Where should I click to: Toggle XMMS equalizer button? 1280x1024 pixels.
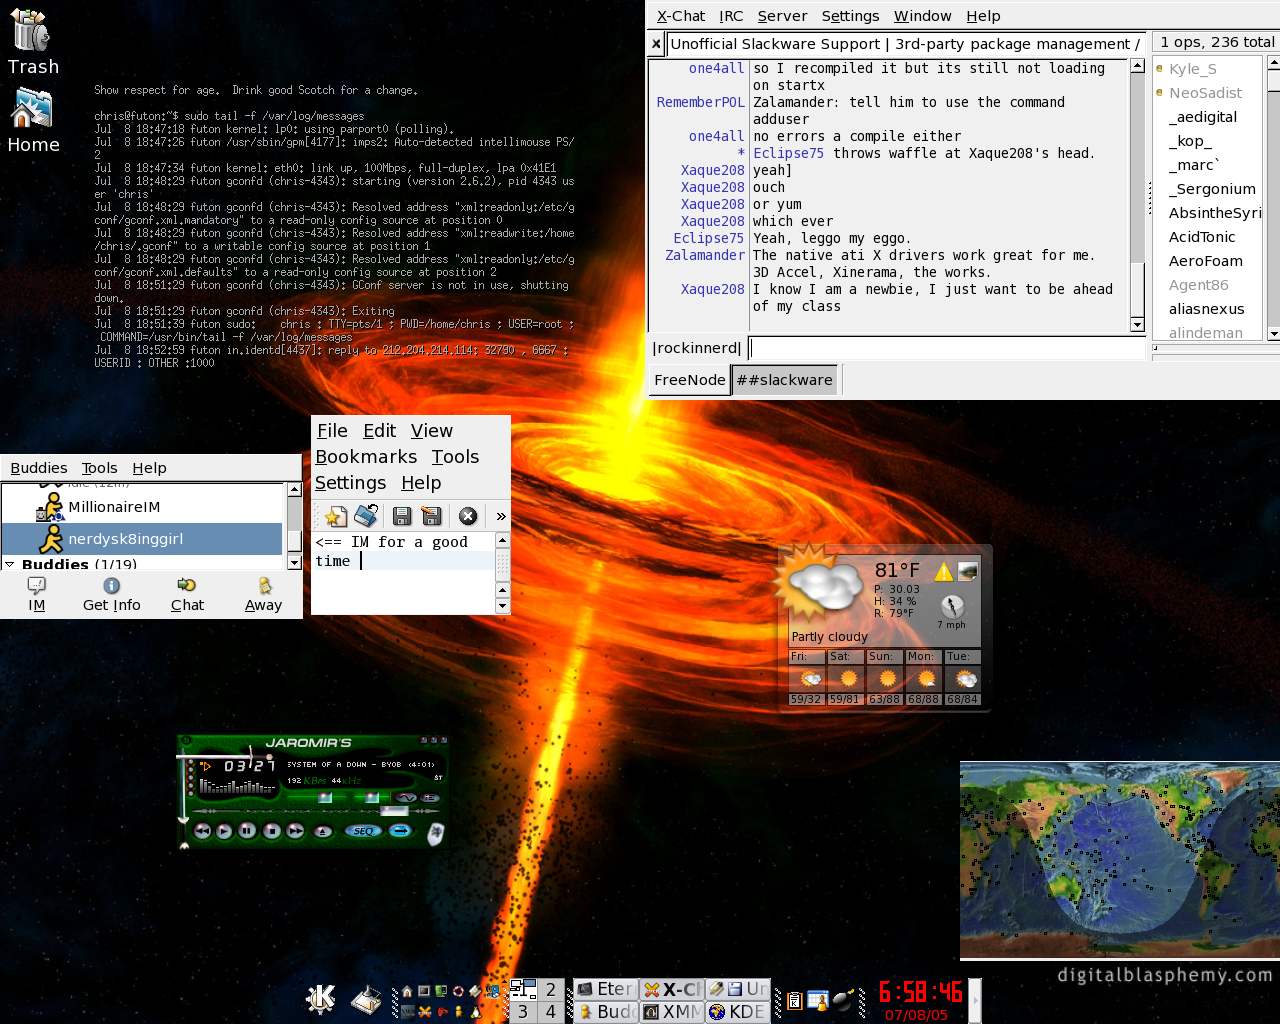(406, 798)
